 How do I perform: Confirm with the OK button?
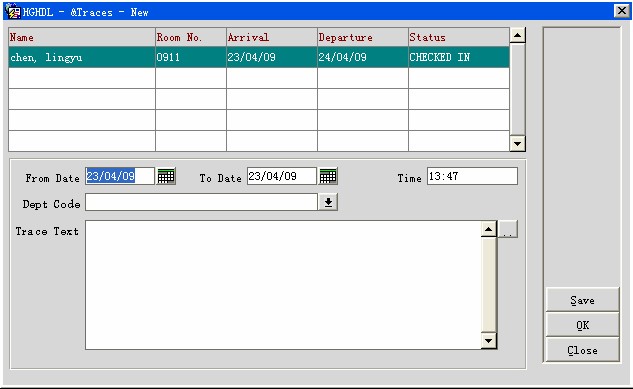click(x=582, y=325)
